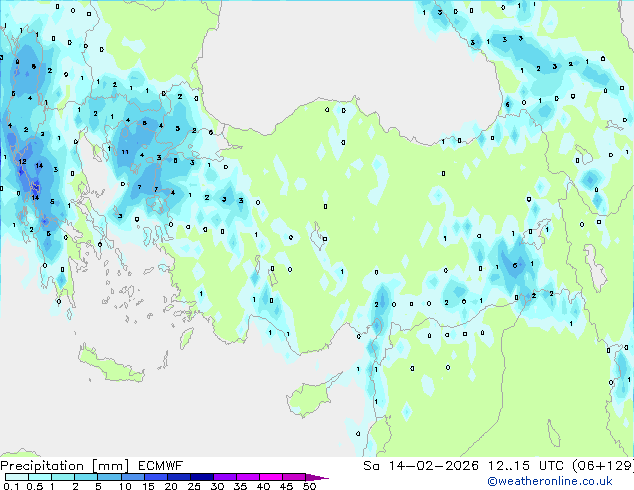This screenshot has height=490, width=634.
Task: Click the 'Sa 14-02-2026' date text
Action: 421,466
